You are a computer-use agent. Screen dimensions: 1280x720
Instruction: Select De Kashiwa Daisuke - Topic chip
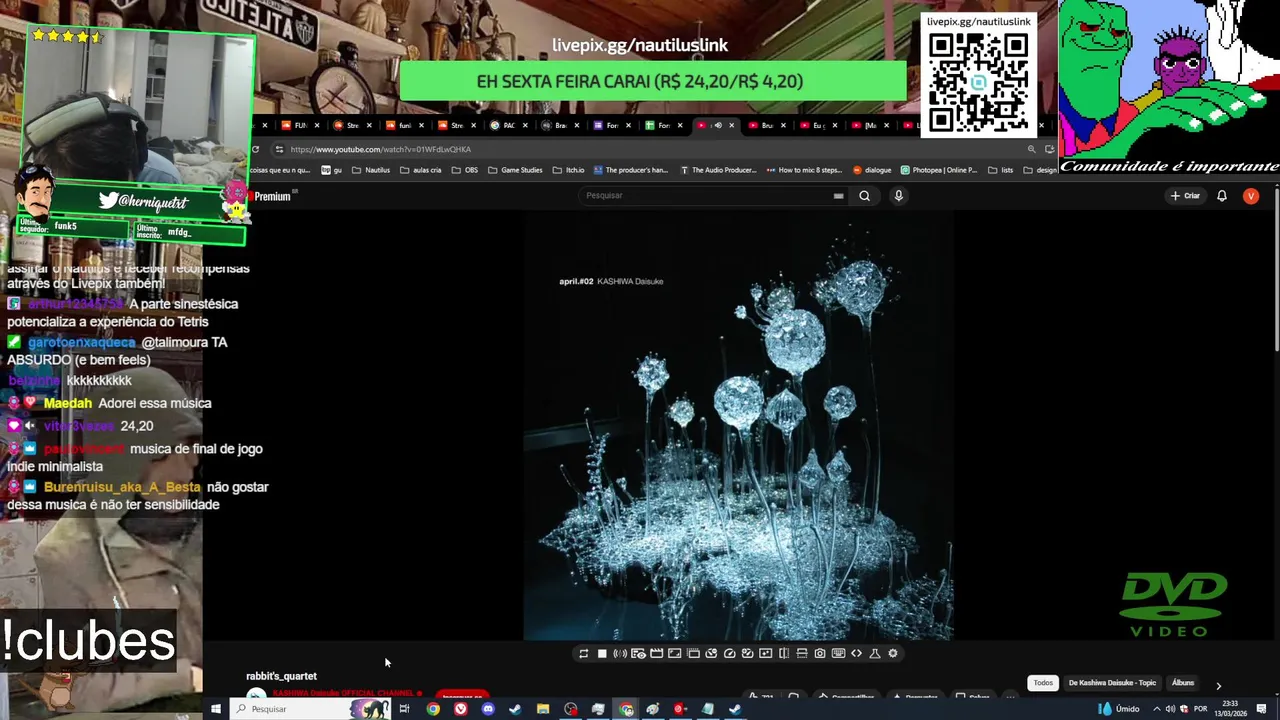pyautogui.click(x=1112, y=683)
